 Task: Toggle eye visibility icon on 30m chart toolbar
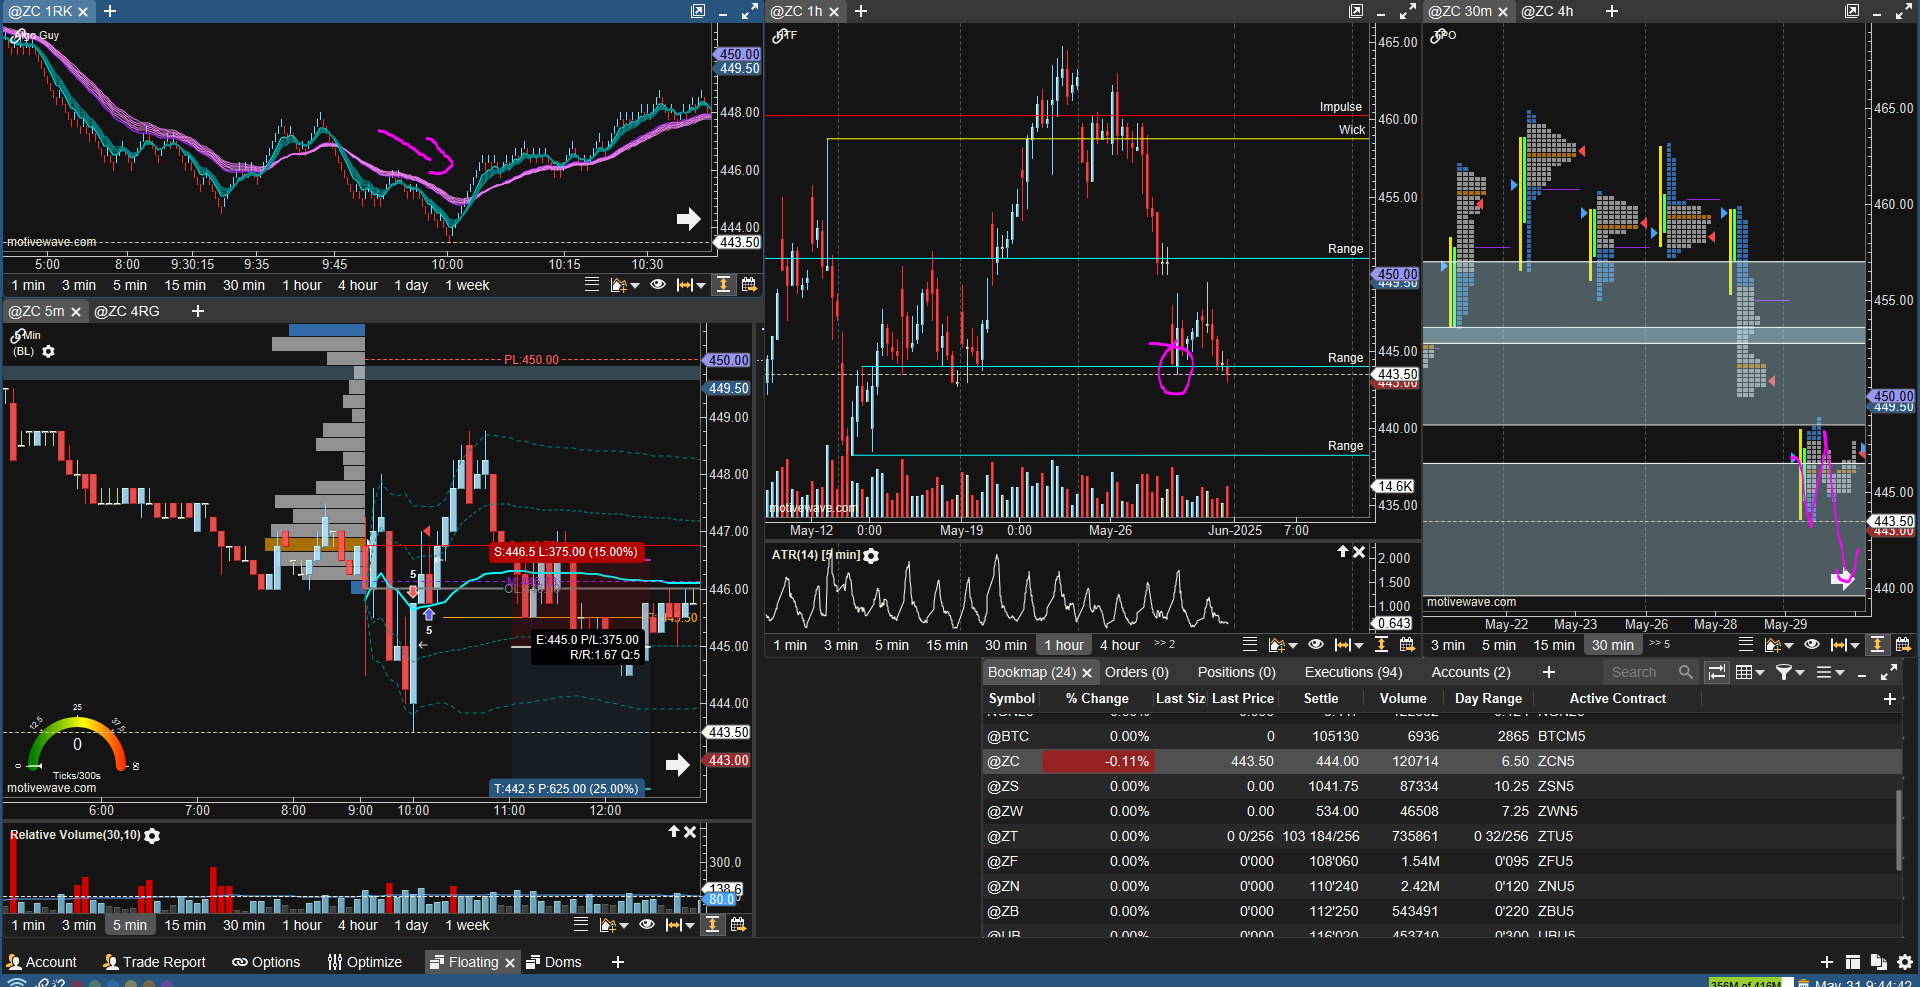point(1812,645)
